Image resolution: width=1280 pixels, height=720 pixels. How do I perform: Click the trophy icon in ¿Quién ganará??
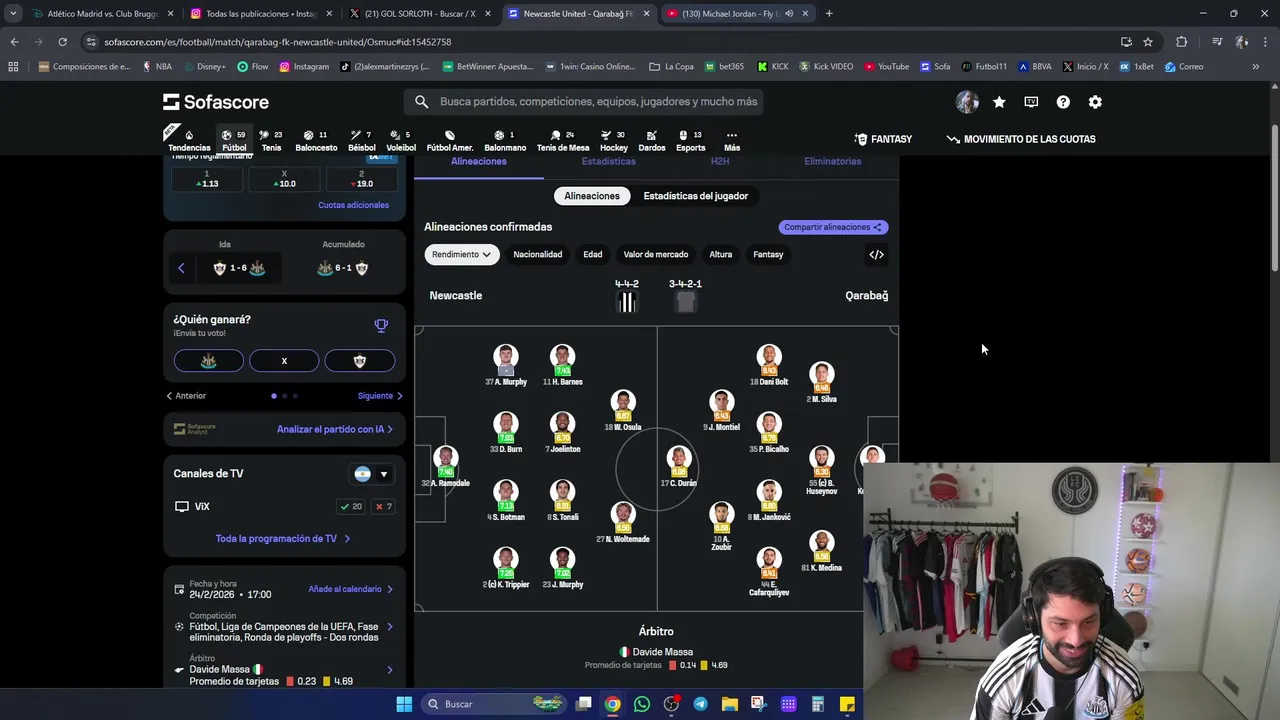381,326
